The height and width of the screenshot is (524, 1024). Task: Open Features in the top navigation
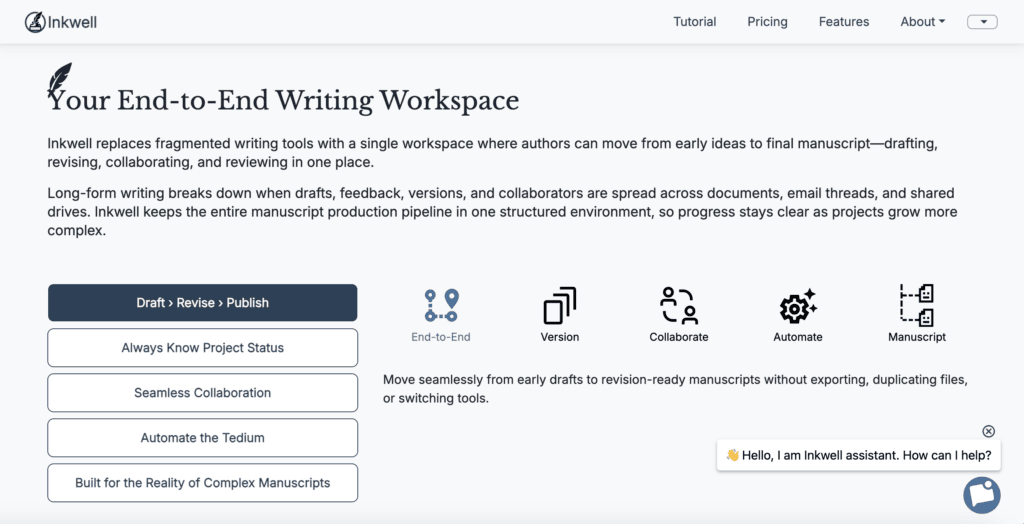tap(844, 22)
